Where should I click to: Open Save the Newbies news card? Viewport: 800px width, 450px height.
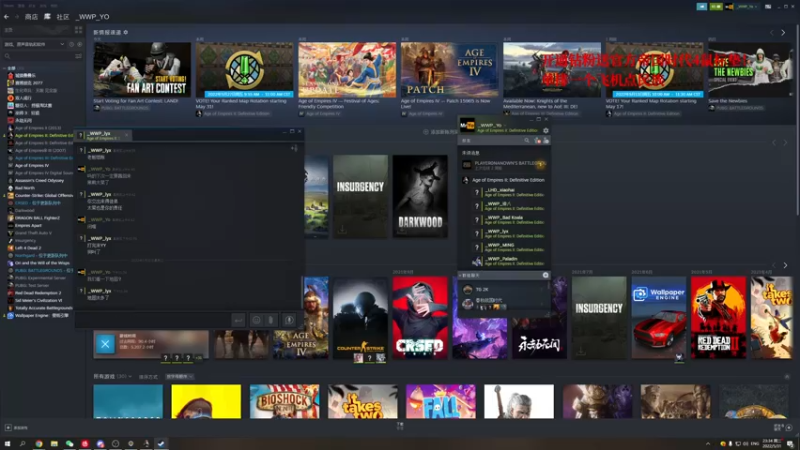(x=751, y=69)
